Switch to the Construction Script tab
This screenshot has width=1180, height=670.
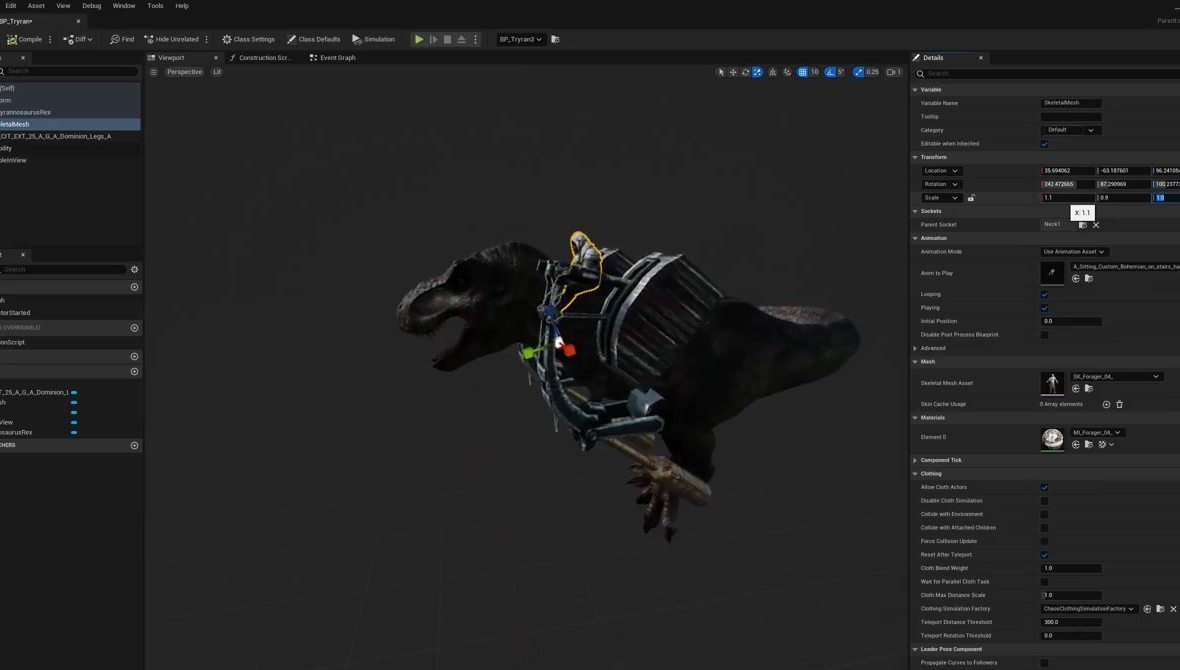pos(260,57)
